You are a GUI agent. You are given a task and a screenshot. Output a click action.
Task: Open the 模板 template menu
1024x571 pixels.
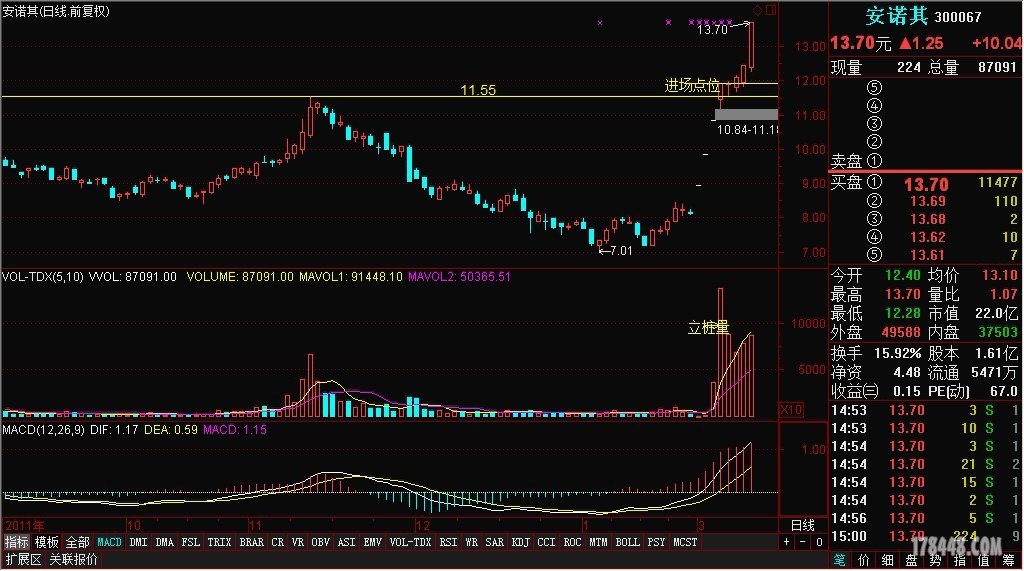pyautogui.click(x=47, y=542)
